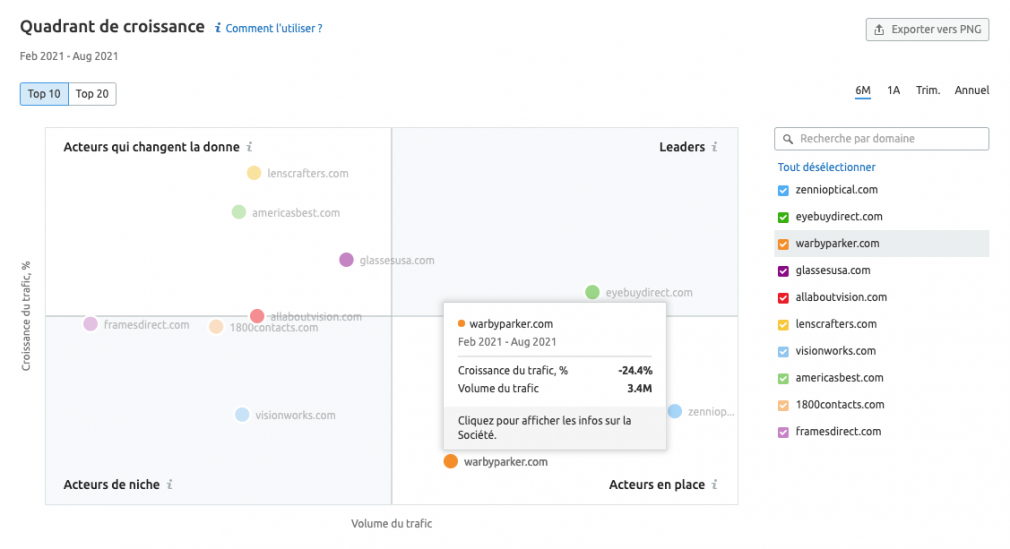The image size is (1010, 549).
Task: Click info icon next to Acteurs de niche
Action: [x=169, y=485]
